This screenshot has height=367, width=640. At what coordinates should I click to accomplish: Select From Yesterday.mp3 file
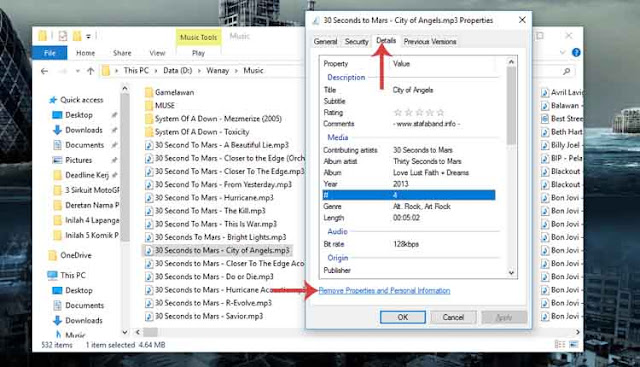(223, 185)
